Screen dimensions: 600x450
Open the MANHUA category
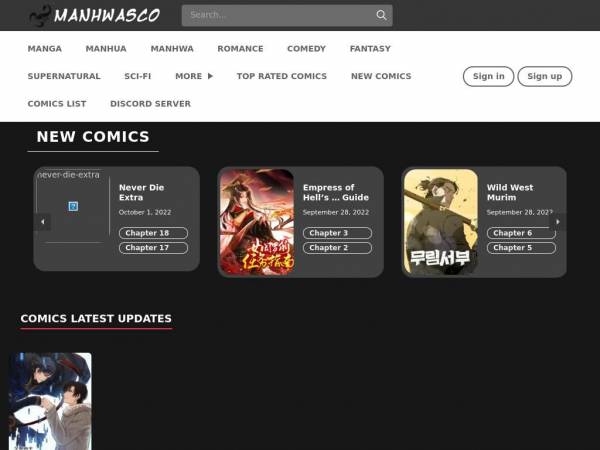pyautogui.click(x=106, y=49)
